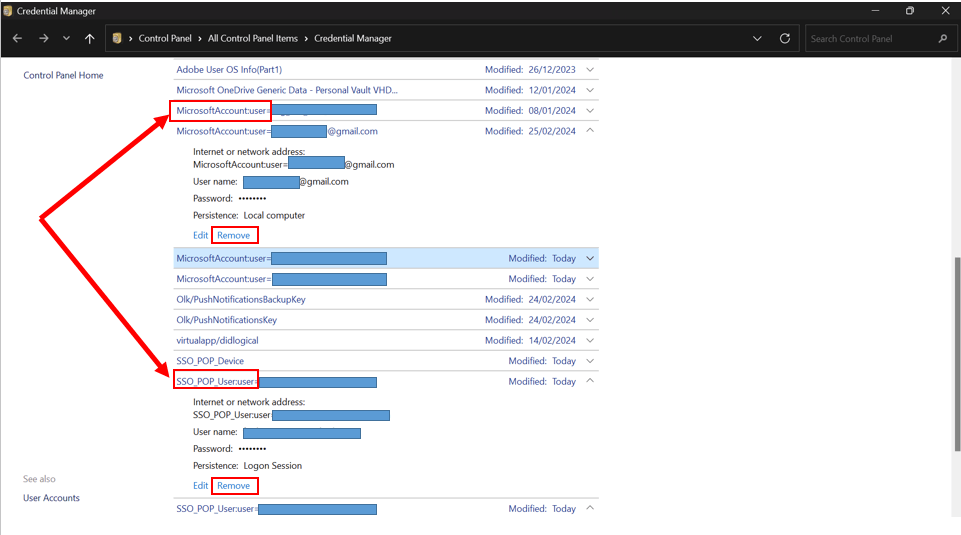This screenshot has height=535, width=961.
Task: Minimize the Credential Manager window
Action: [x=875, y=11]
